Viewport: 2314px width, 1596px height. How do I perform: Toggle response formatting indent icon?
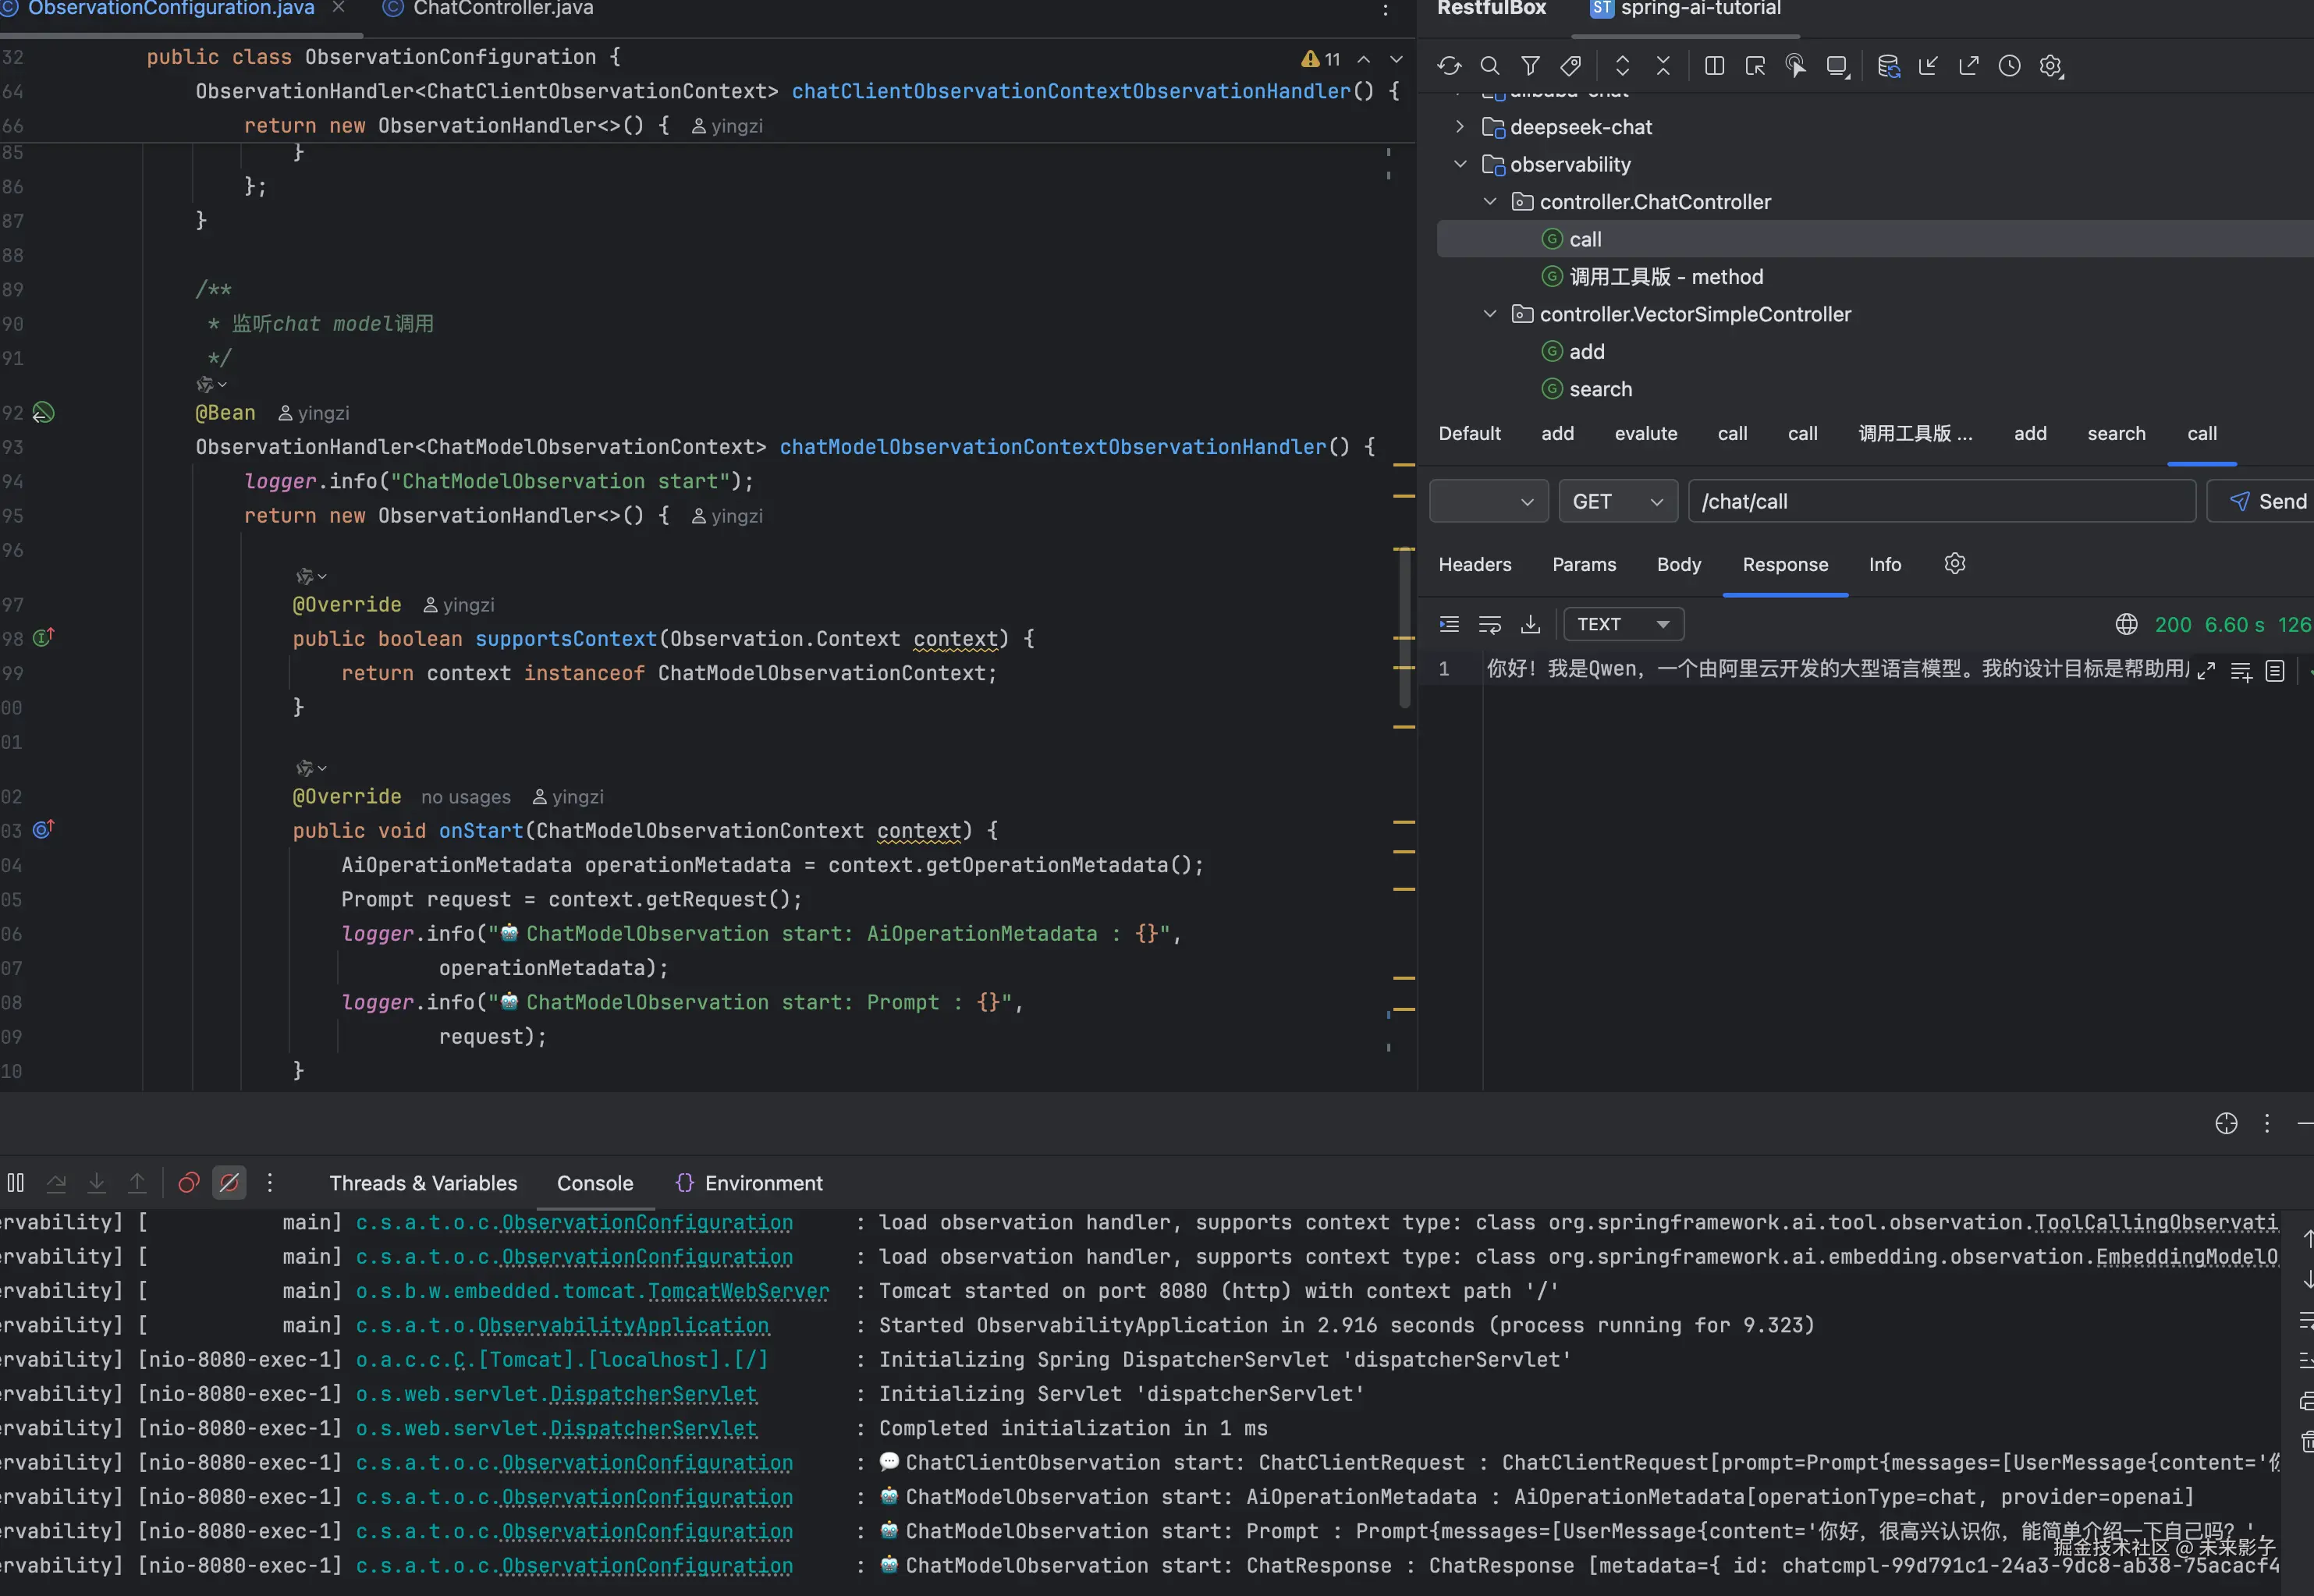pos(1449,625)
